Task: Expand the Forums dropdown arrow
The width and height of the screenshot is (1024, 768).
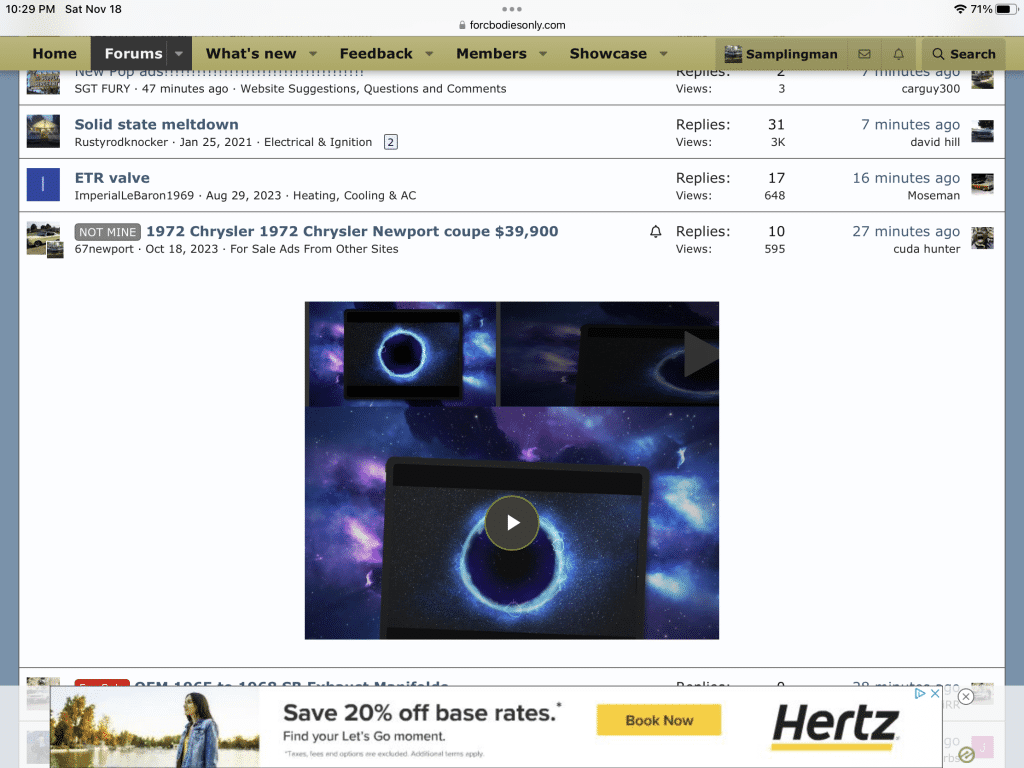Action: (179, 54)
